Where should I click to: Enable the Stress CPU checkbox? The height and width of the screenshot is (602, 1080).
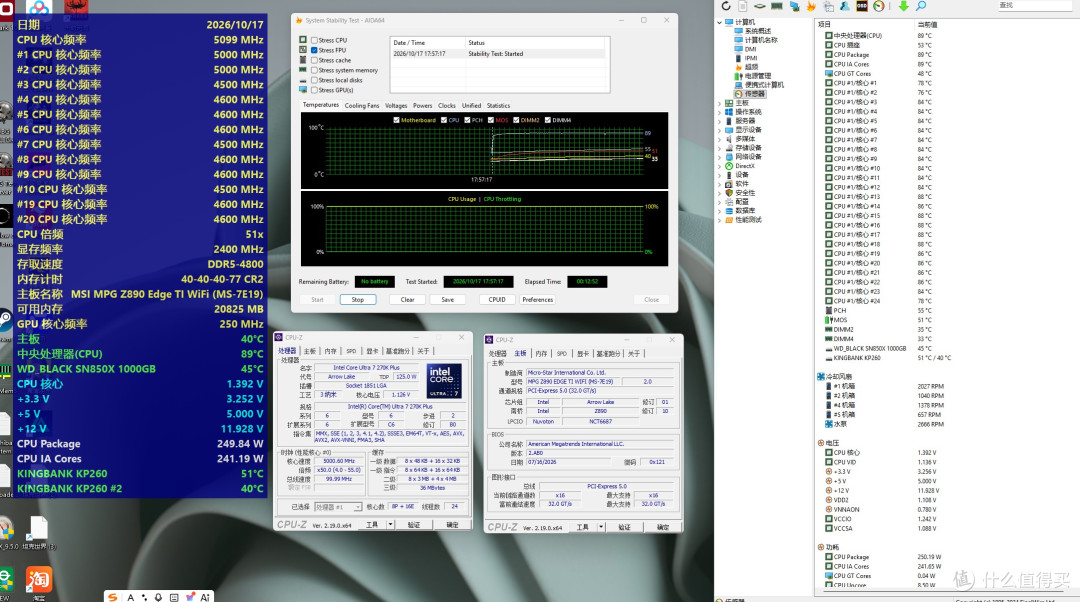click(x=314, y=41)
